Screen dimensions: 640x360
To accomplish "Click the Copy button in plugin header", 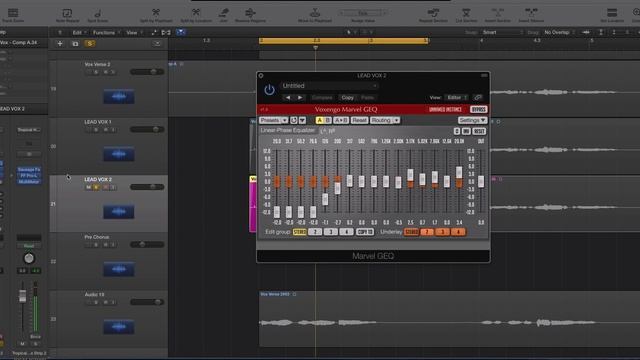I will tap(348, 98).
